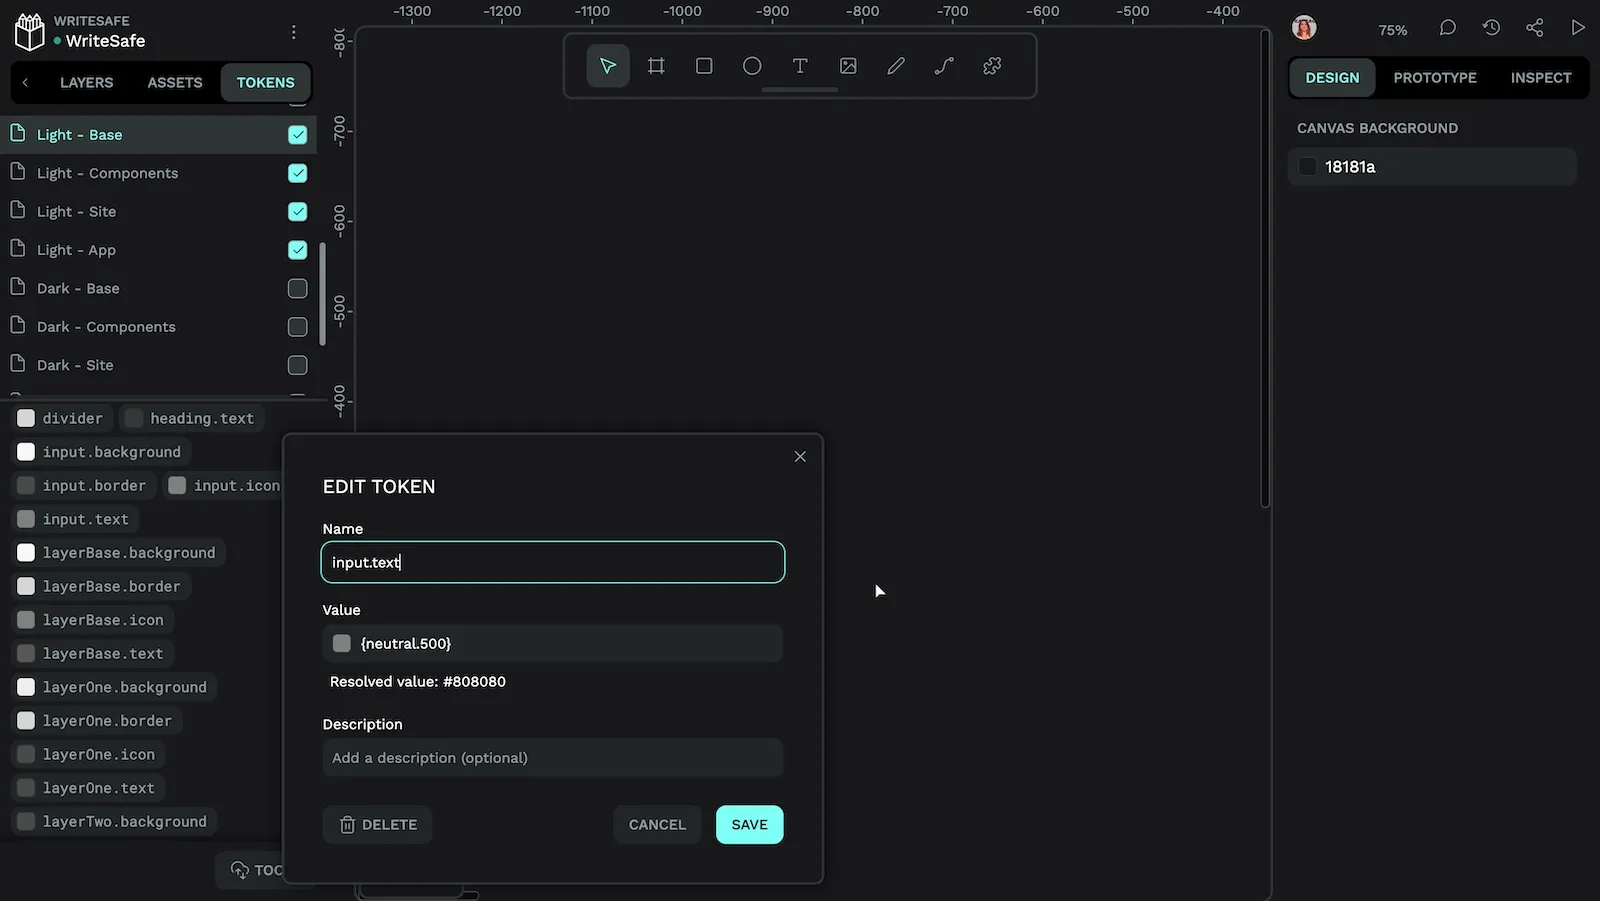Collapse sidebar with back chevron
The image size is (1600, 901).
tap(25, 82)
